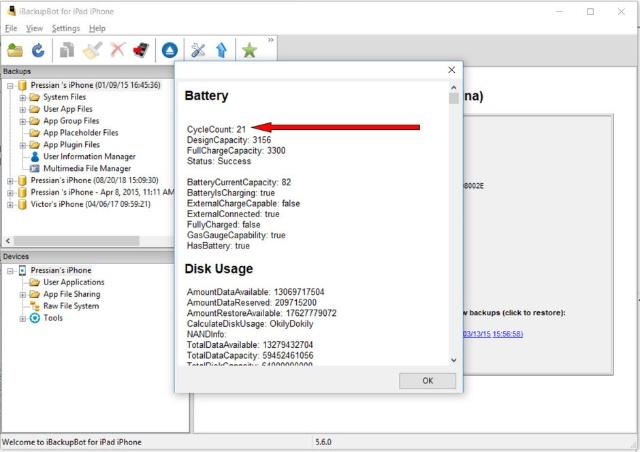Close the Battery info dialog with X

451,70
